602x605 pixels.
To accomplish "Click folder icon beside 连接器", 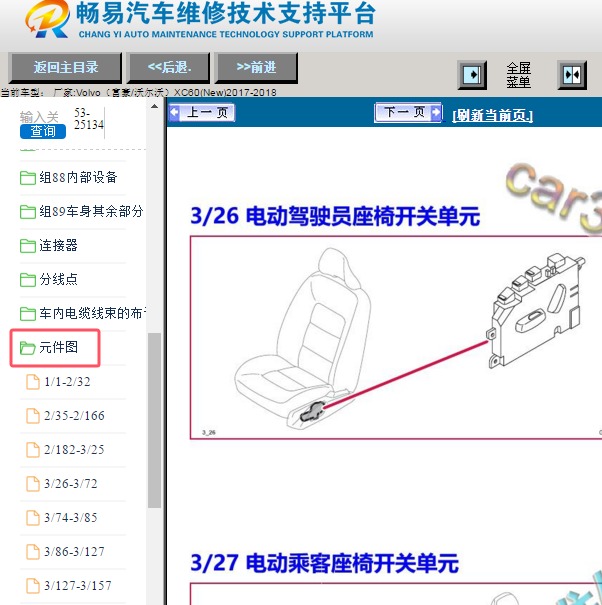I will tap(28, 246).
